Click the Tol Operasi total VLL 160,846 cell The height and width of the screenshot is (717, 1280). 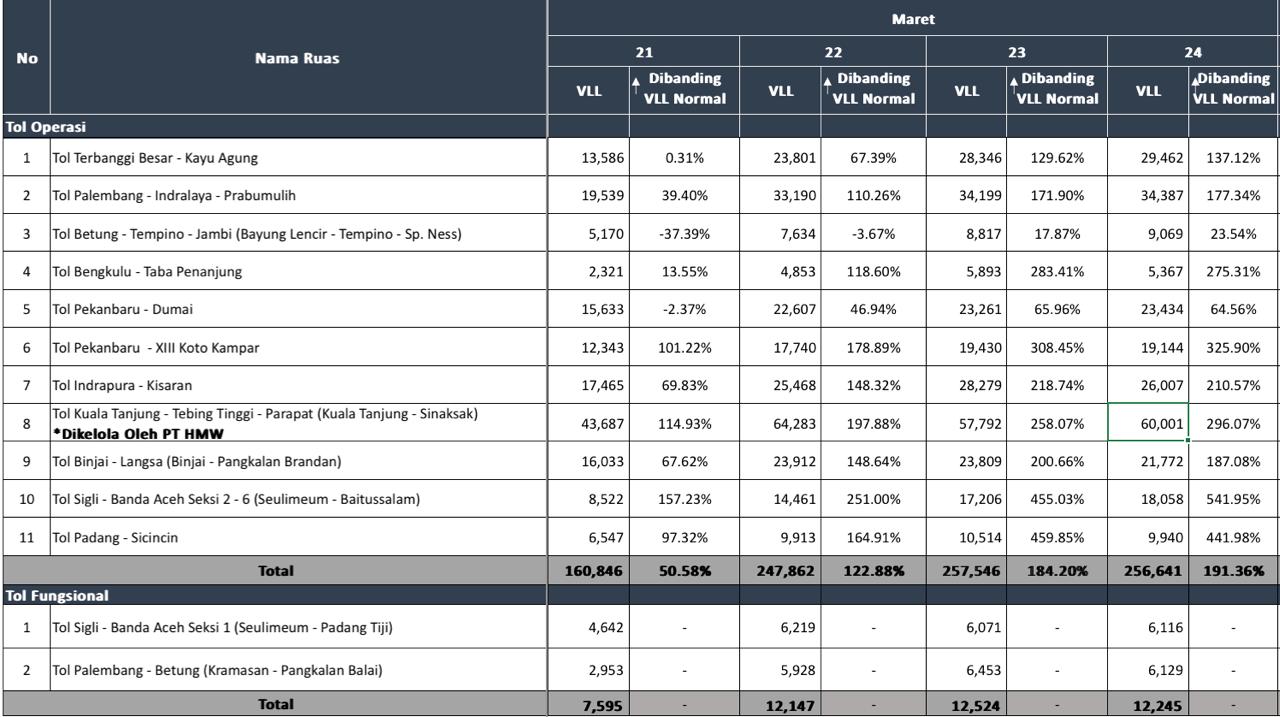589,571
